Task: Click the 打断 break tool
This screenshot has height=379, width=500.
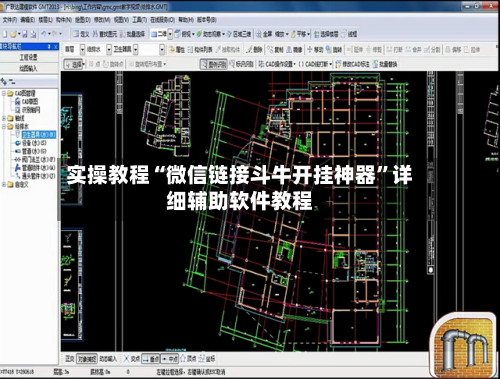Action: pyautogui.click(x=395, y=50)
